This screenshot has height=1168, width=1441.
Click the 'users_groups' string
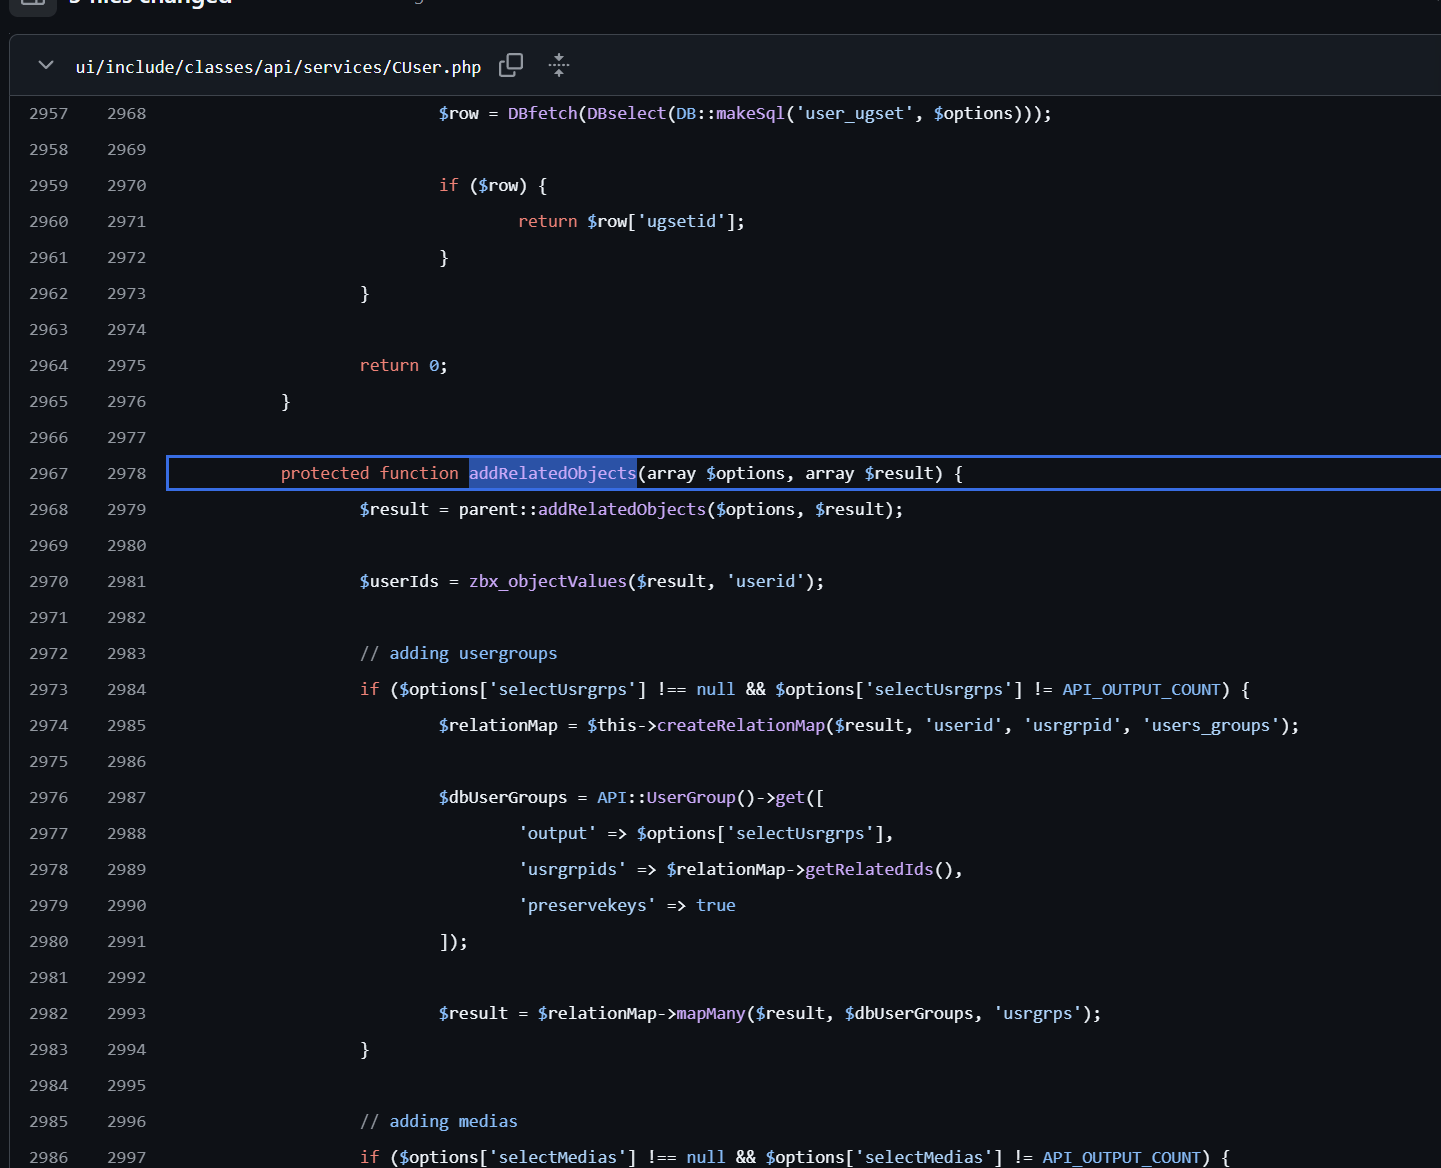tap(1211, 725)
